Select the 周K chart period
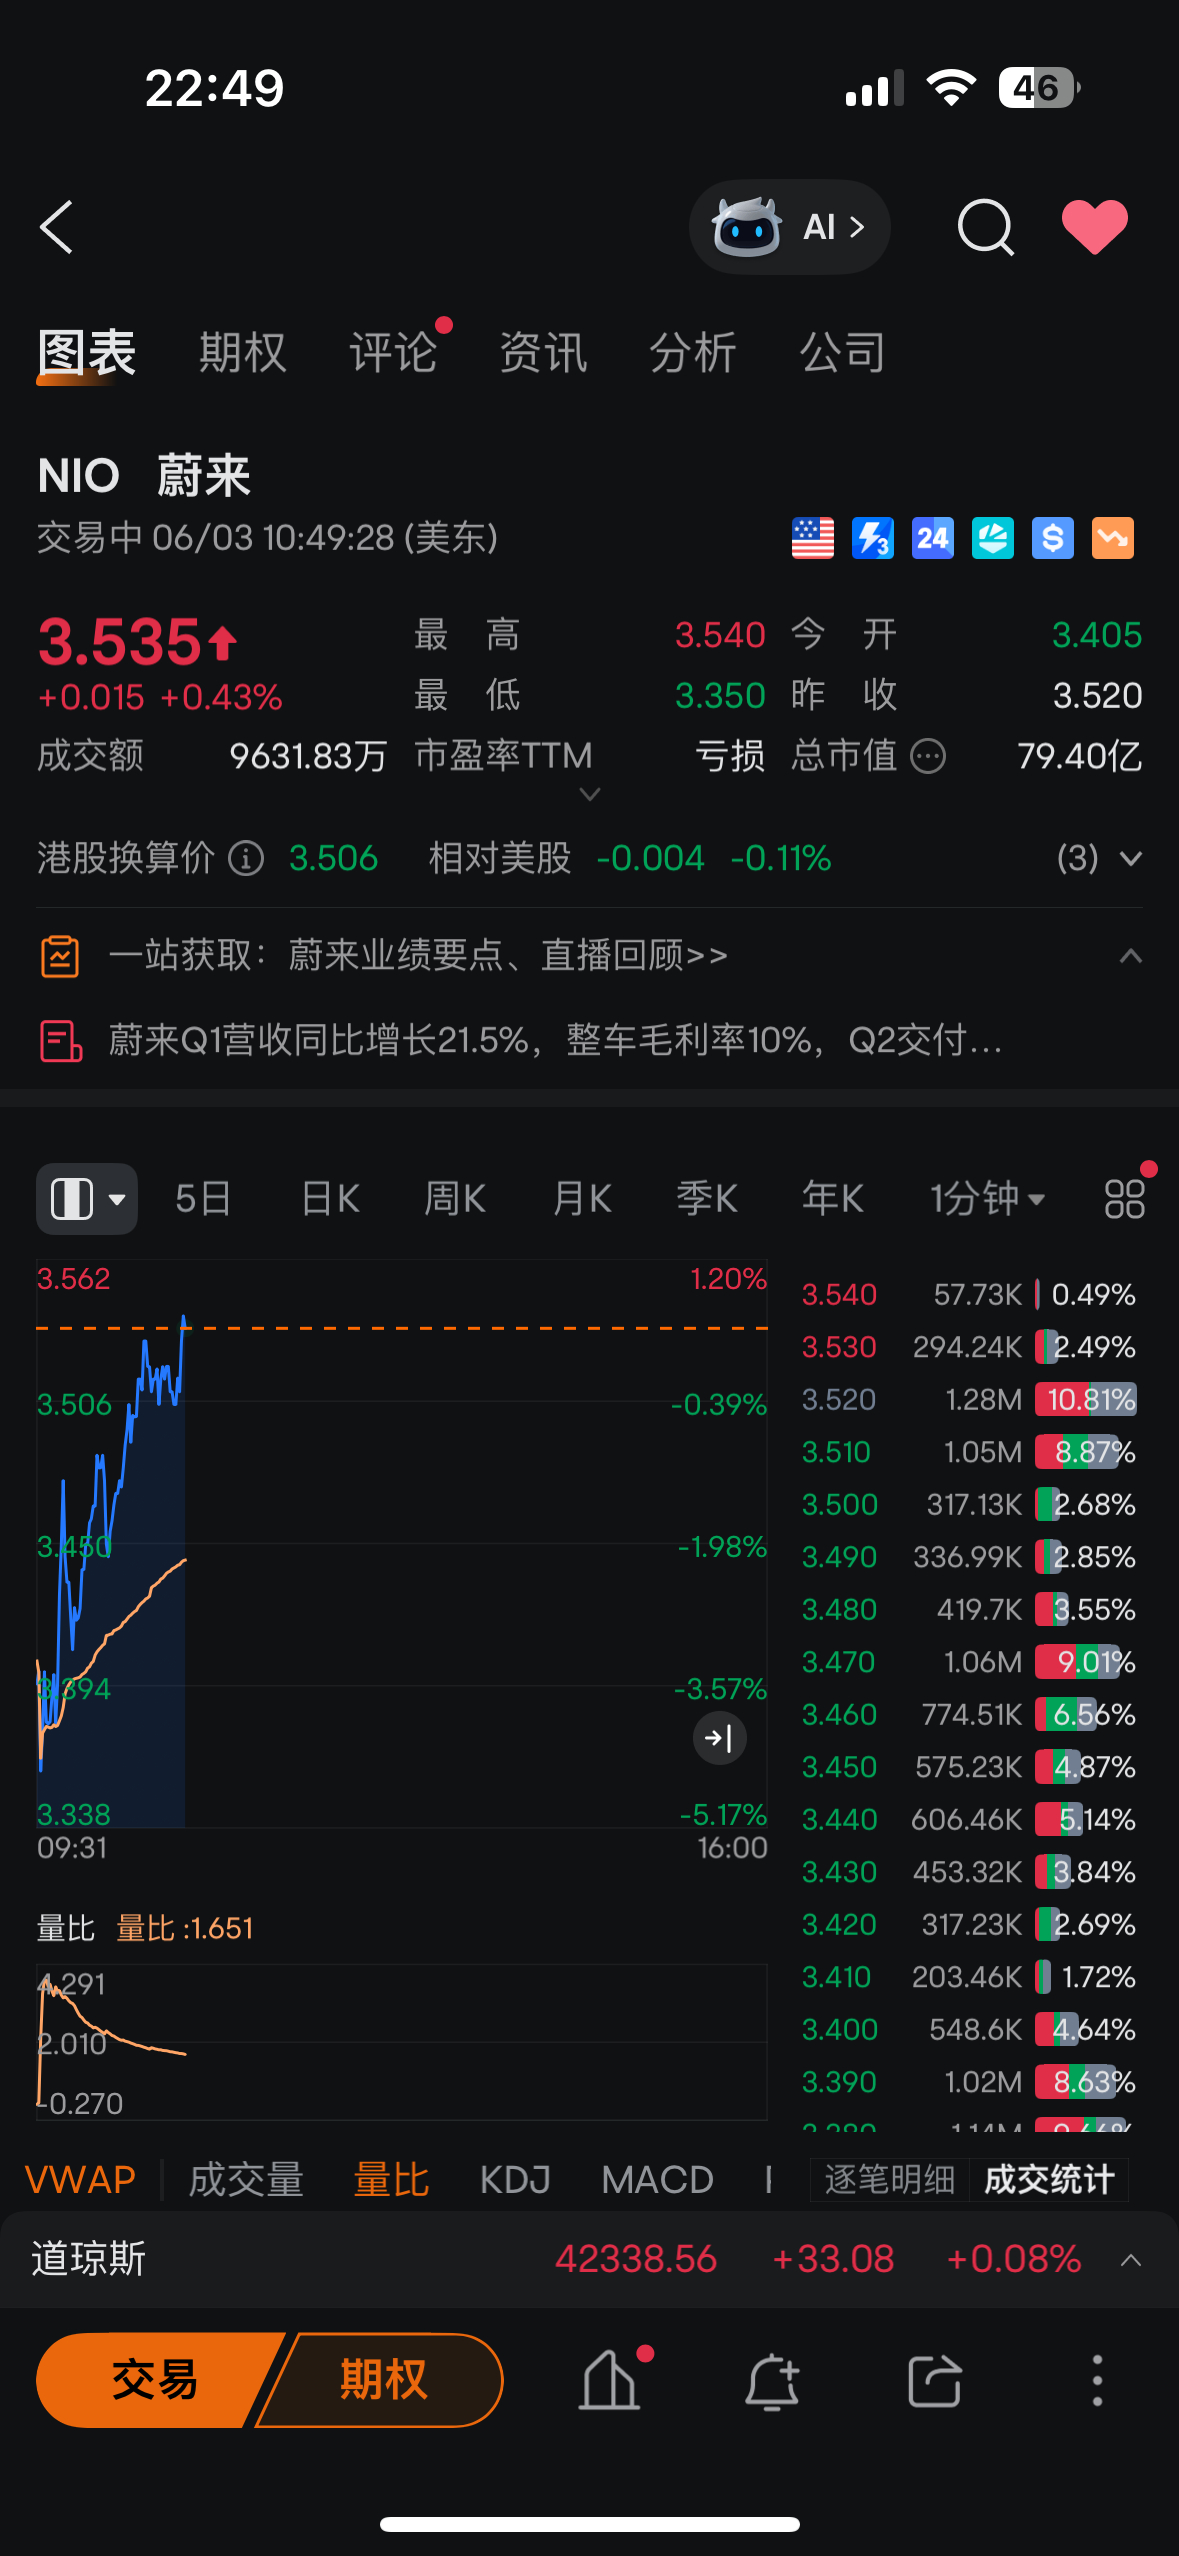The width and height of the screenshot is (1179, 2556). 455,1198
